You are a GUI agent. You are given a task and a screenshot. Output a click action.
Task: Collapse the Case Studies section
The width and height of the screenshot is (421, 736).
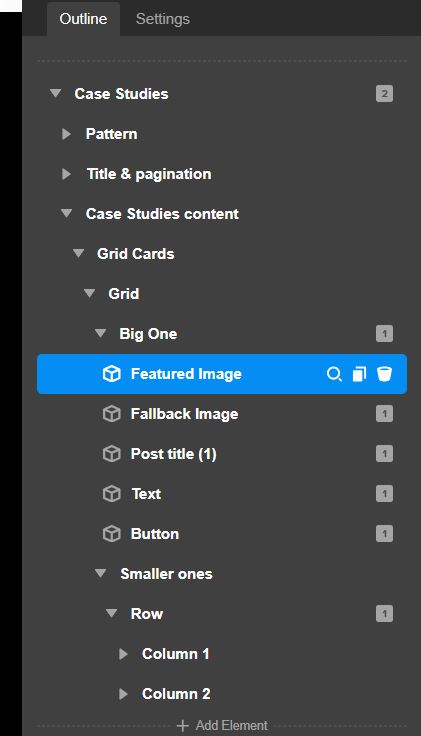(55, 93)
